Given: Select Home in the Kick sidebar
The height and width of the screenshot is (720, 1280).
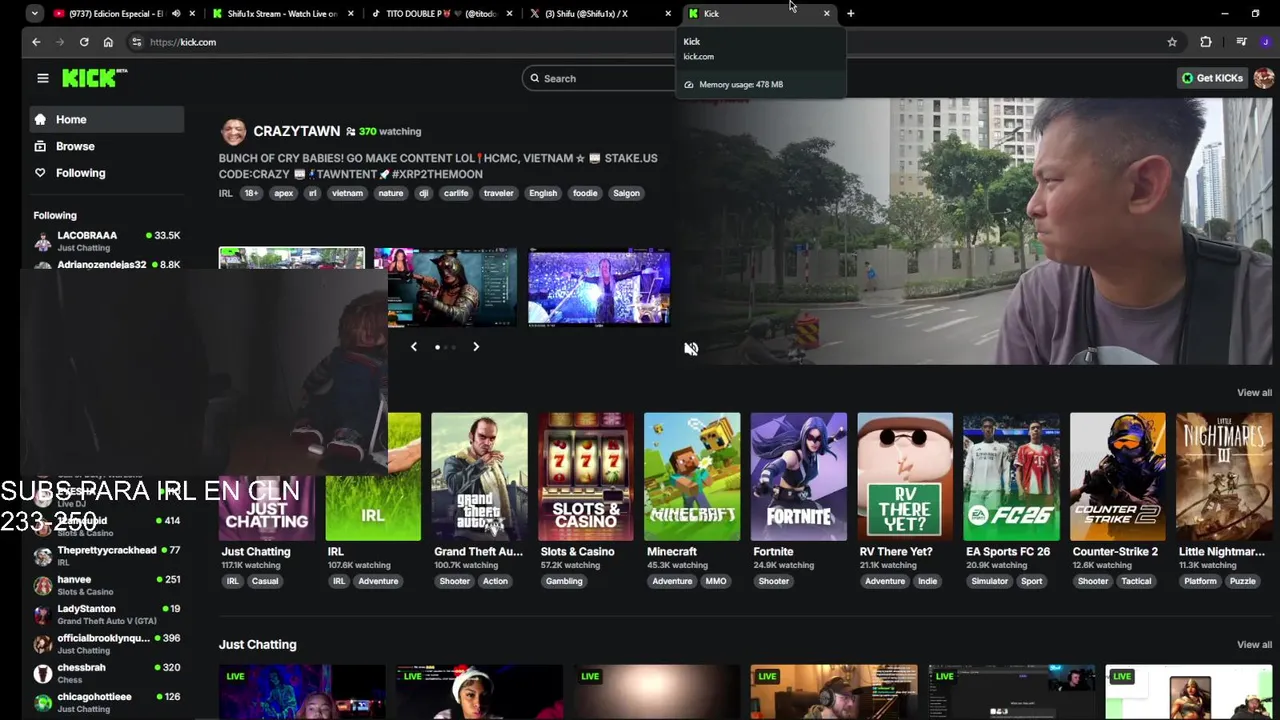Looking at the screenshot, I should 107,119.
